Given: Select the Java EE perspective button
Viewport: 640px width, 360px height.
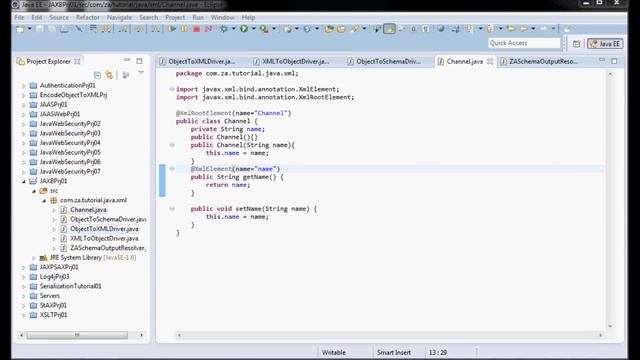Looking at the screenshot, I should 605,44.
